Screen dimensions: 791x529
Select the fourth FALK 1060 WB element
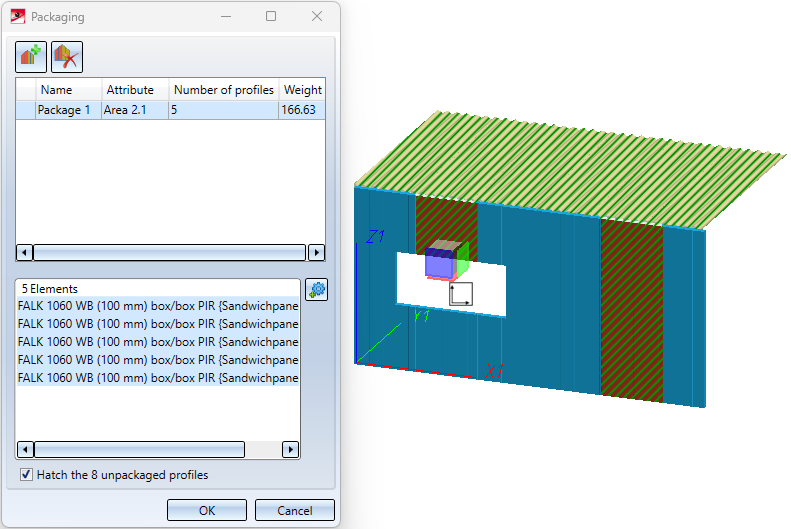click(x=158, y=360)
